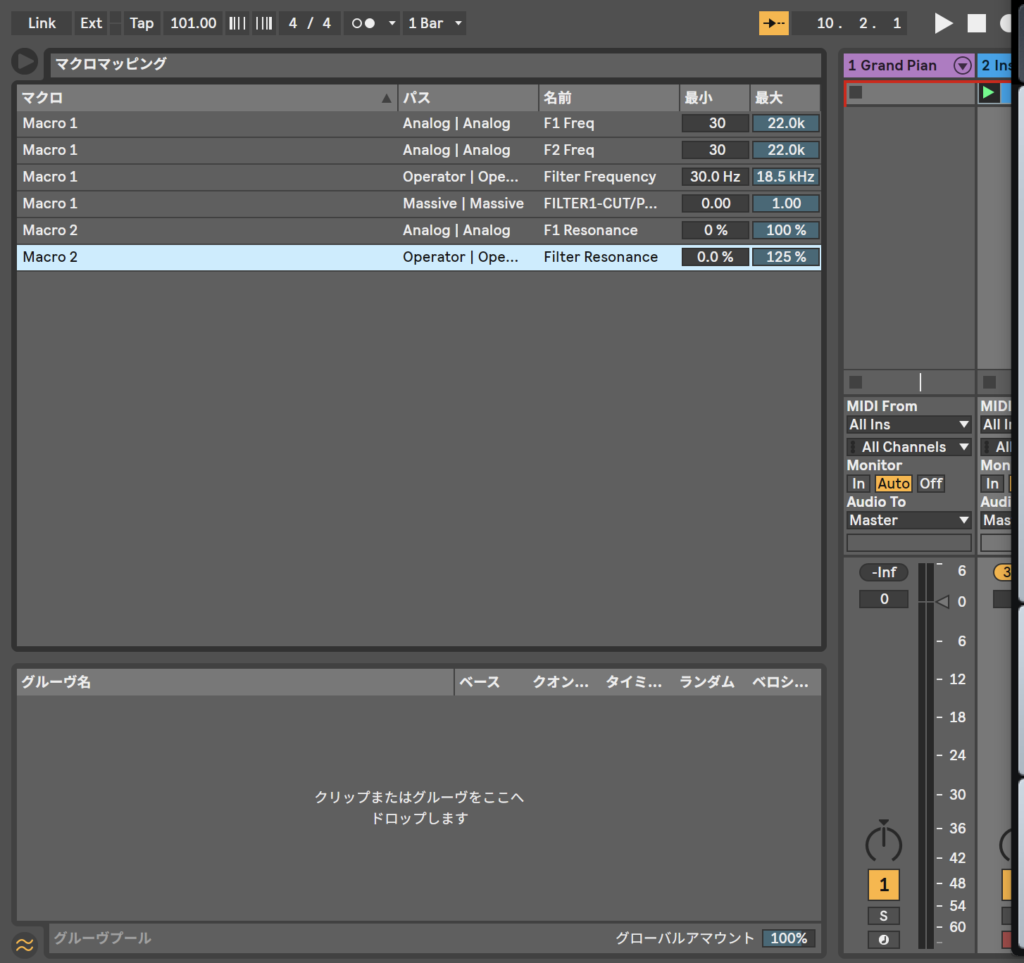This screenshot has height=963, width=1024.
Task: Solo track 1 with the S button
Action: coord(883,916)
